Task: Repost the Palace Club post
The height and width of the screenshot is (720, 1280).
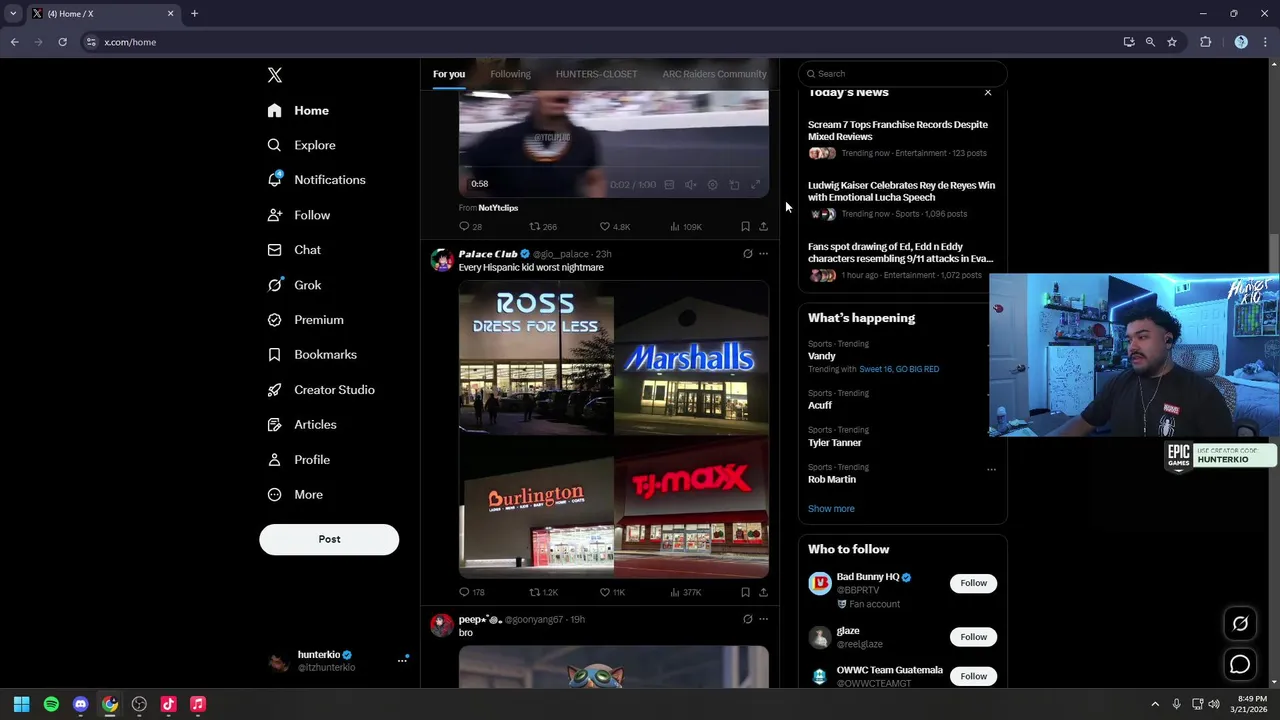Action: (x=543, y=592)
